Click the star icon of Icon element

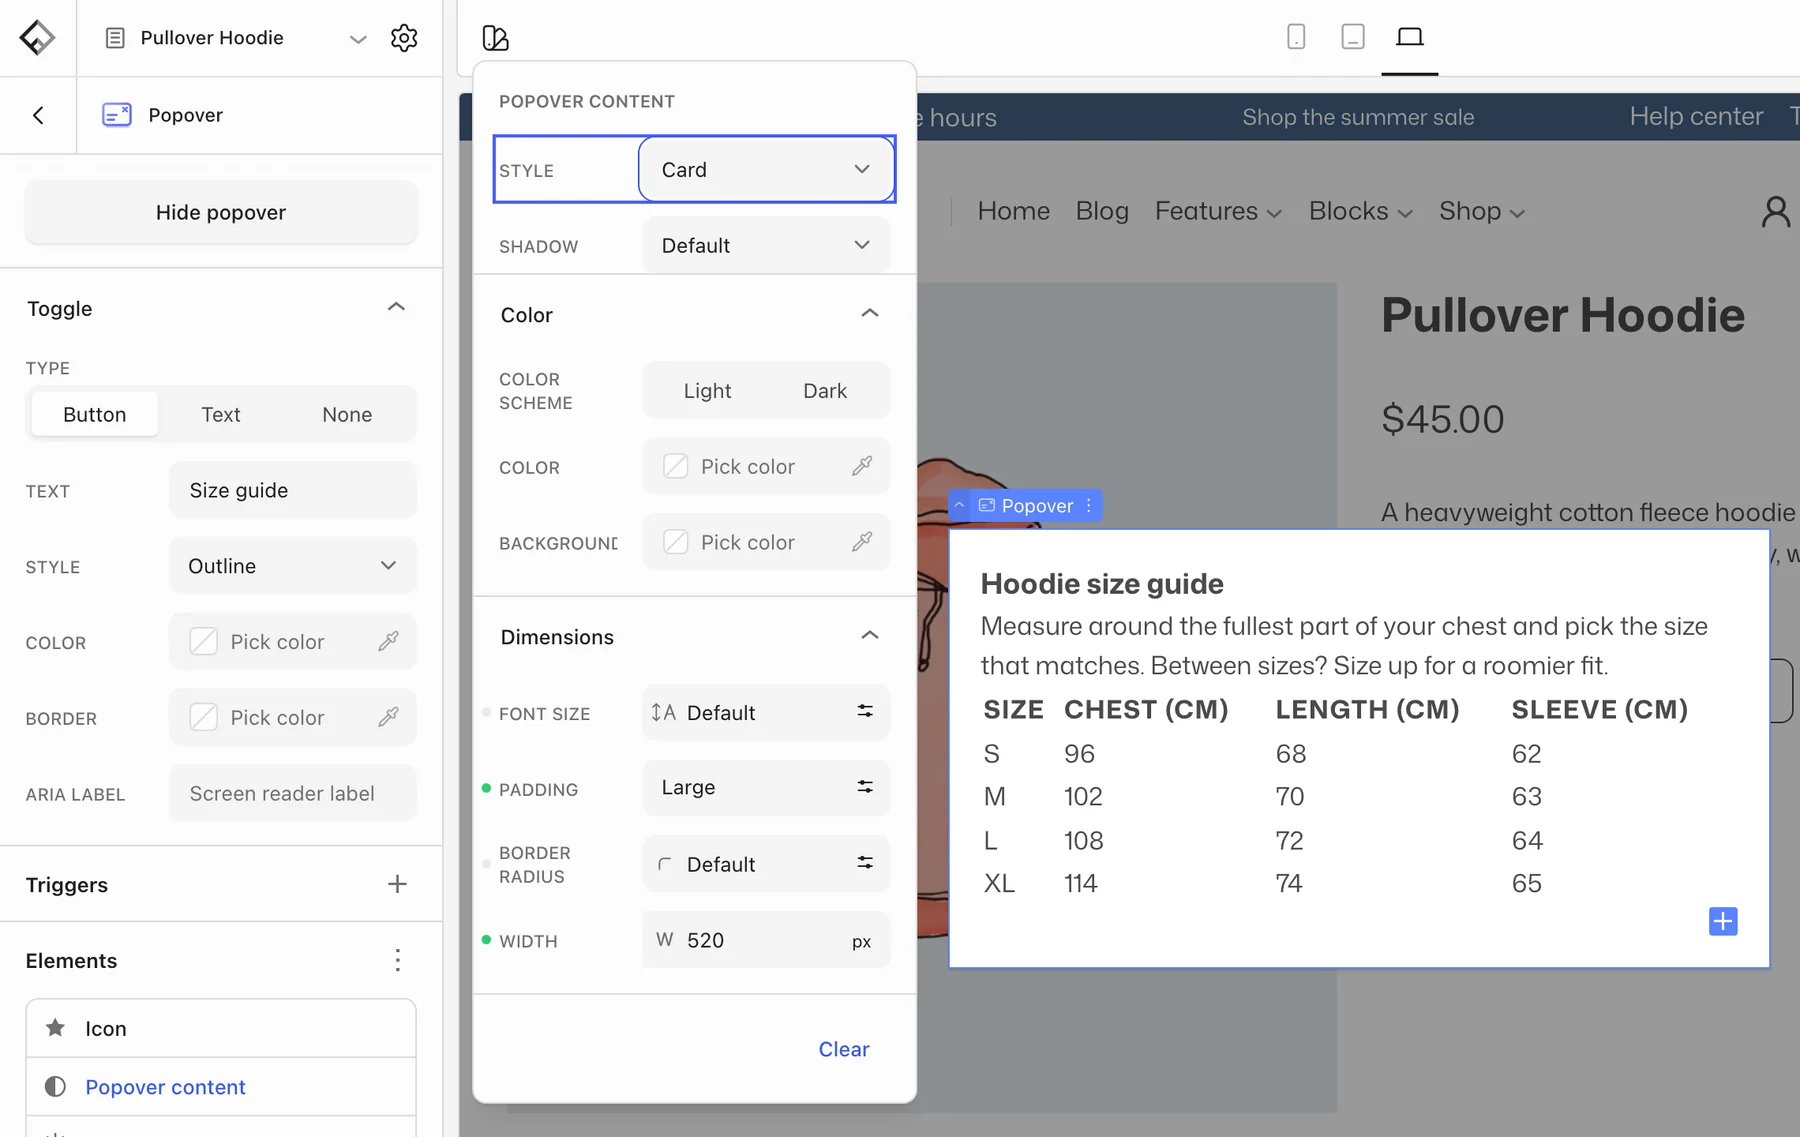[56, 1028]
